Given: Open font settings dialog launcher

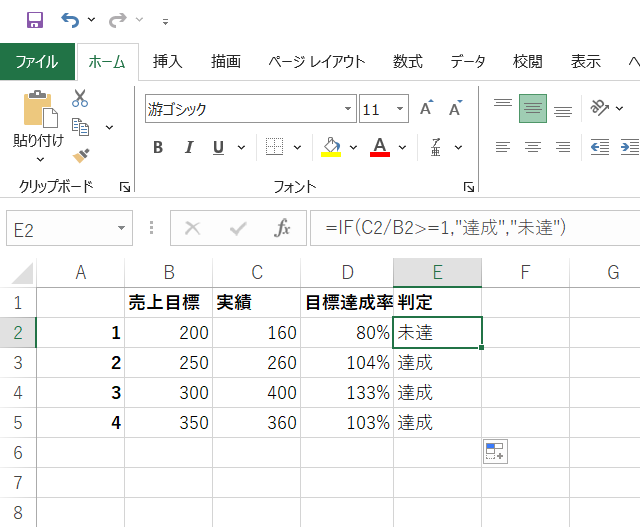Looking at the screenshot, I should coord(468,187).
